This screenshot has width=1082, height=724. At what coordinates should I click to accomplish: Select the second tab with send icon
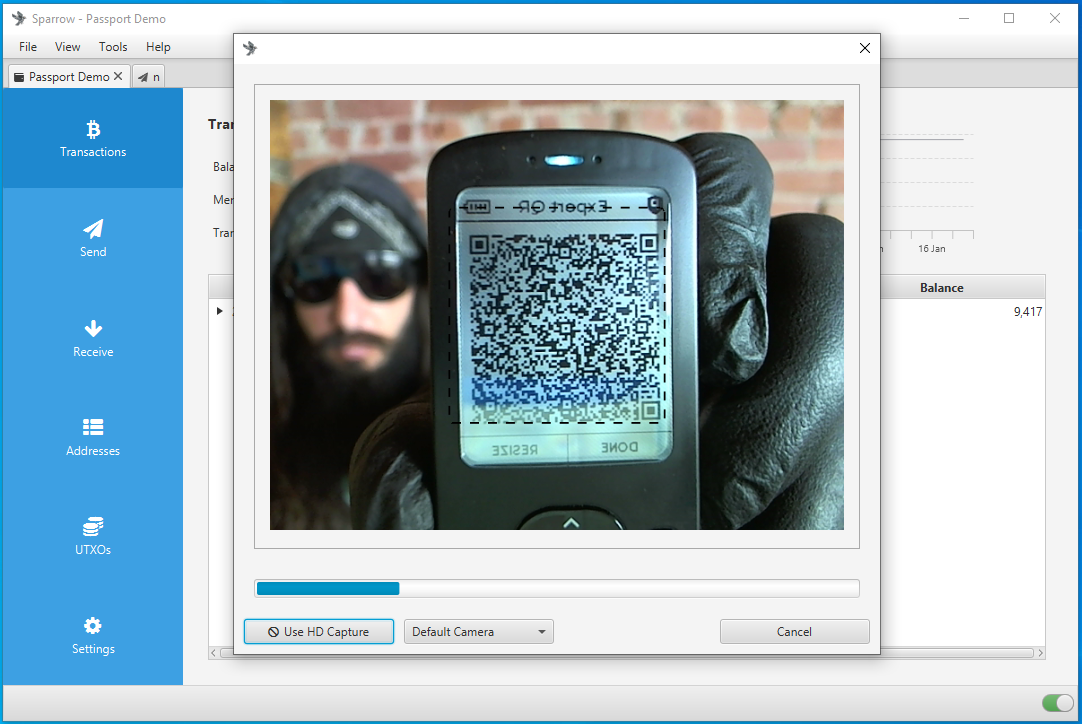[148, 77]
